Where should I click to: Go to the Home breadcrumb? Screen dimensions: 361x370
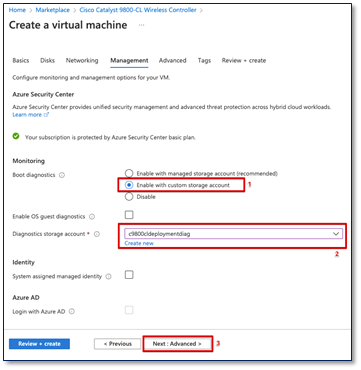[17, 10]
